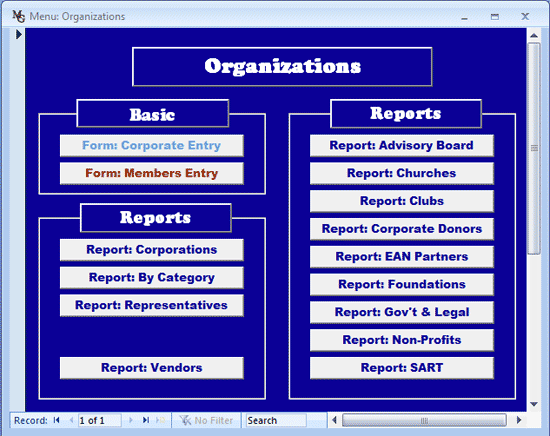Screen dimensions: 550x436
Task: Minimize the Menu: Organizations window
Action: [464, 17]
